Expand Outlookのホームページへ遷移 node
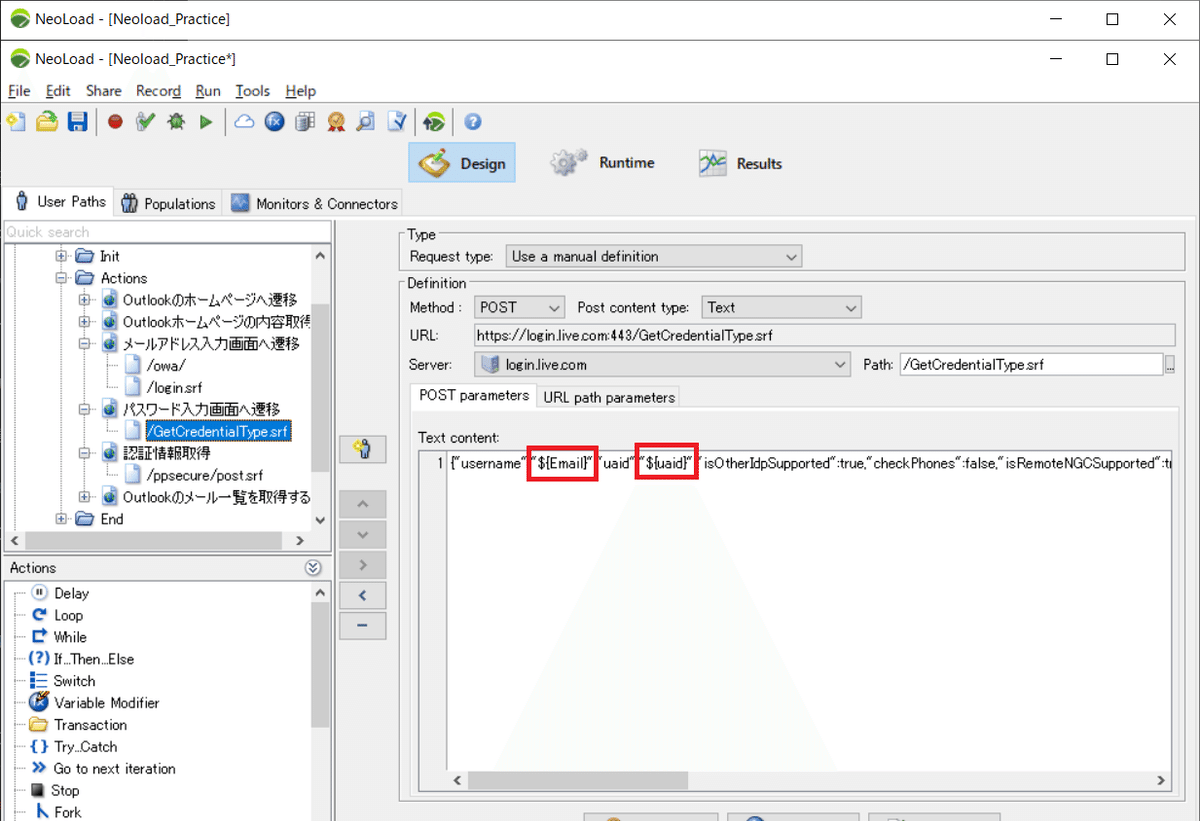 point(85,300)
